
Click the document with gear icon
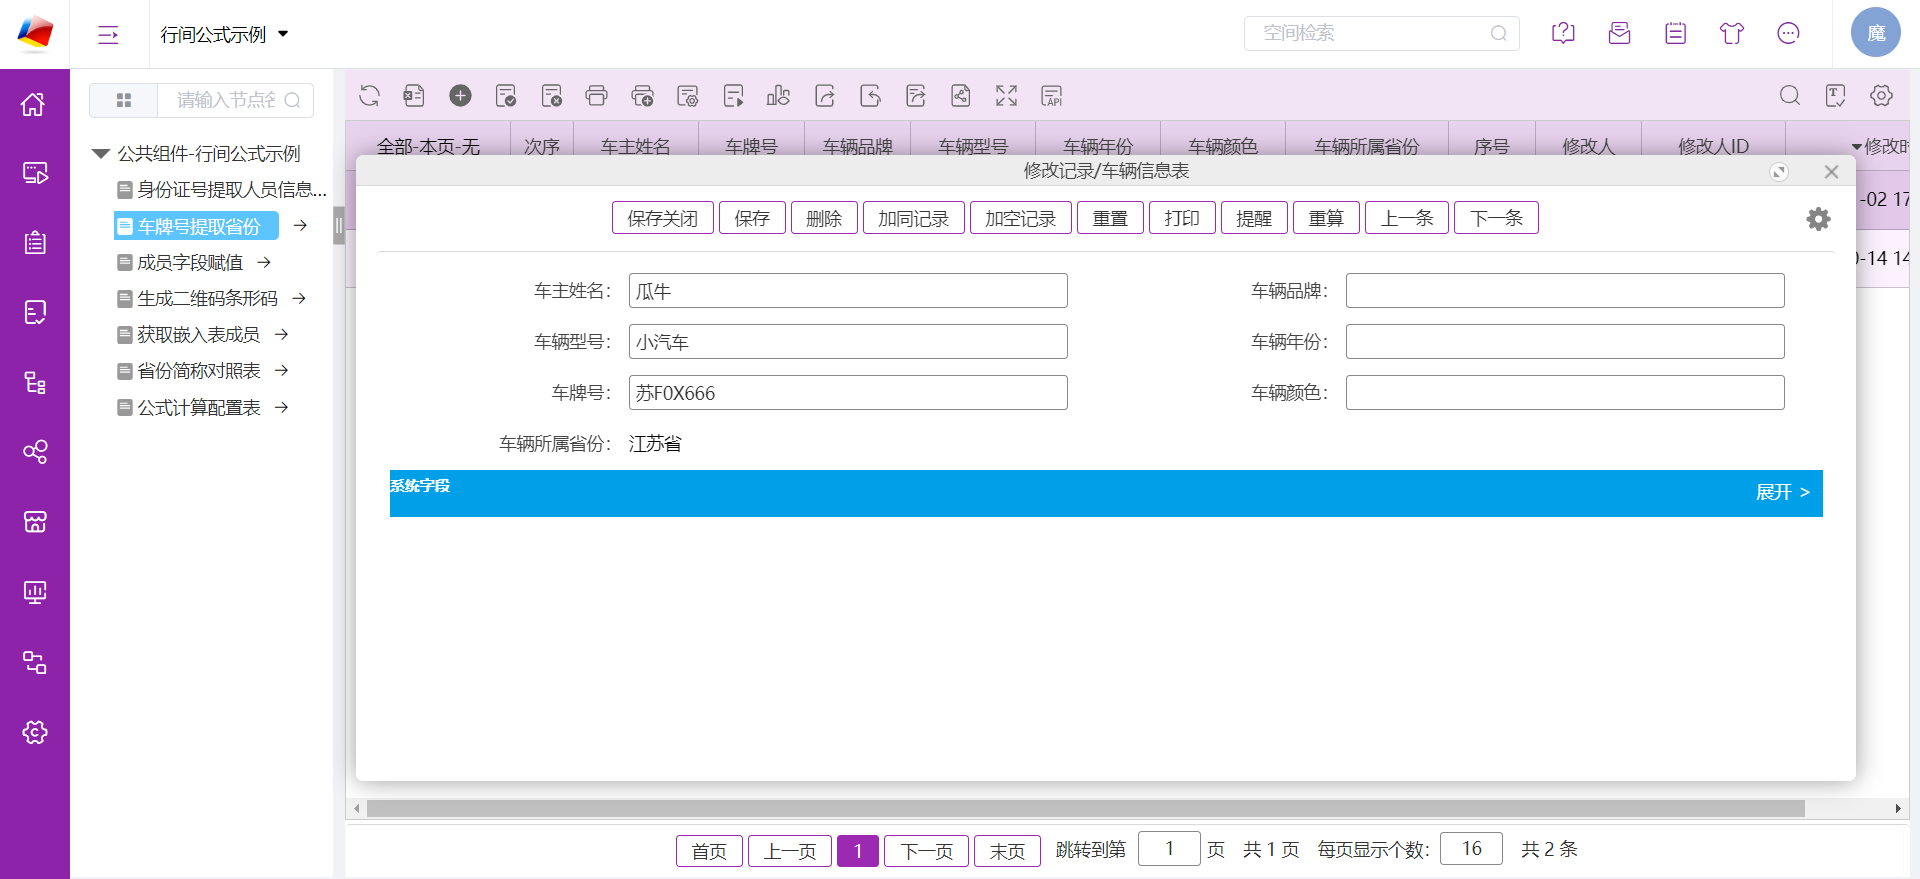pos(688,96)
